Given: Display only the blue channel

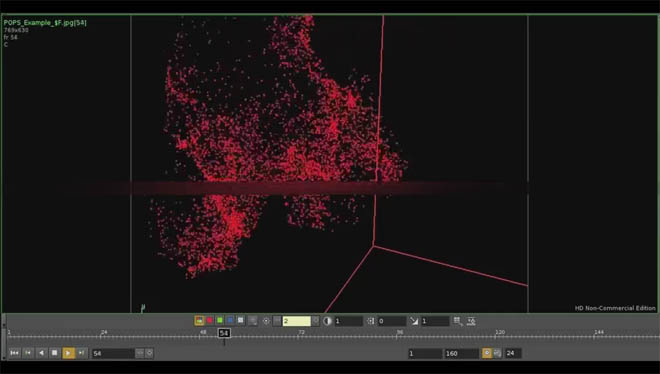Looking at the screenshot, I should 230,321.
